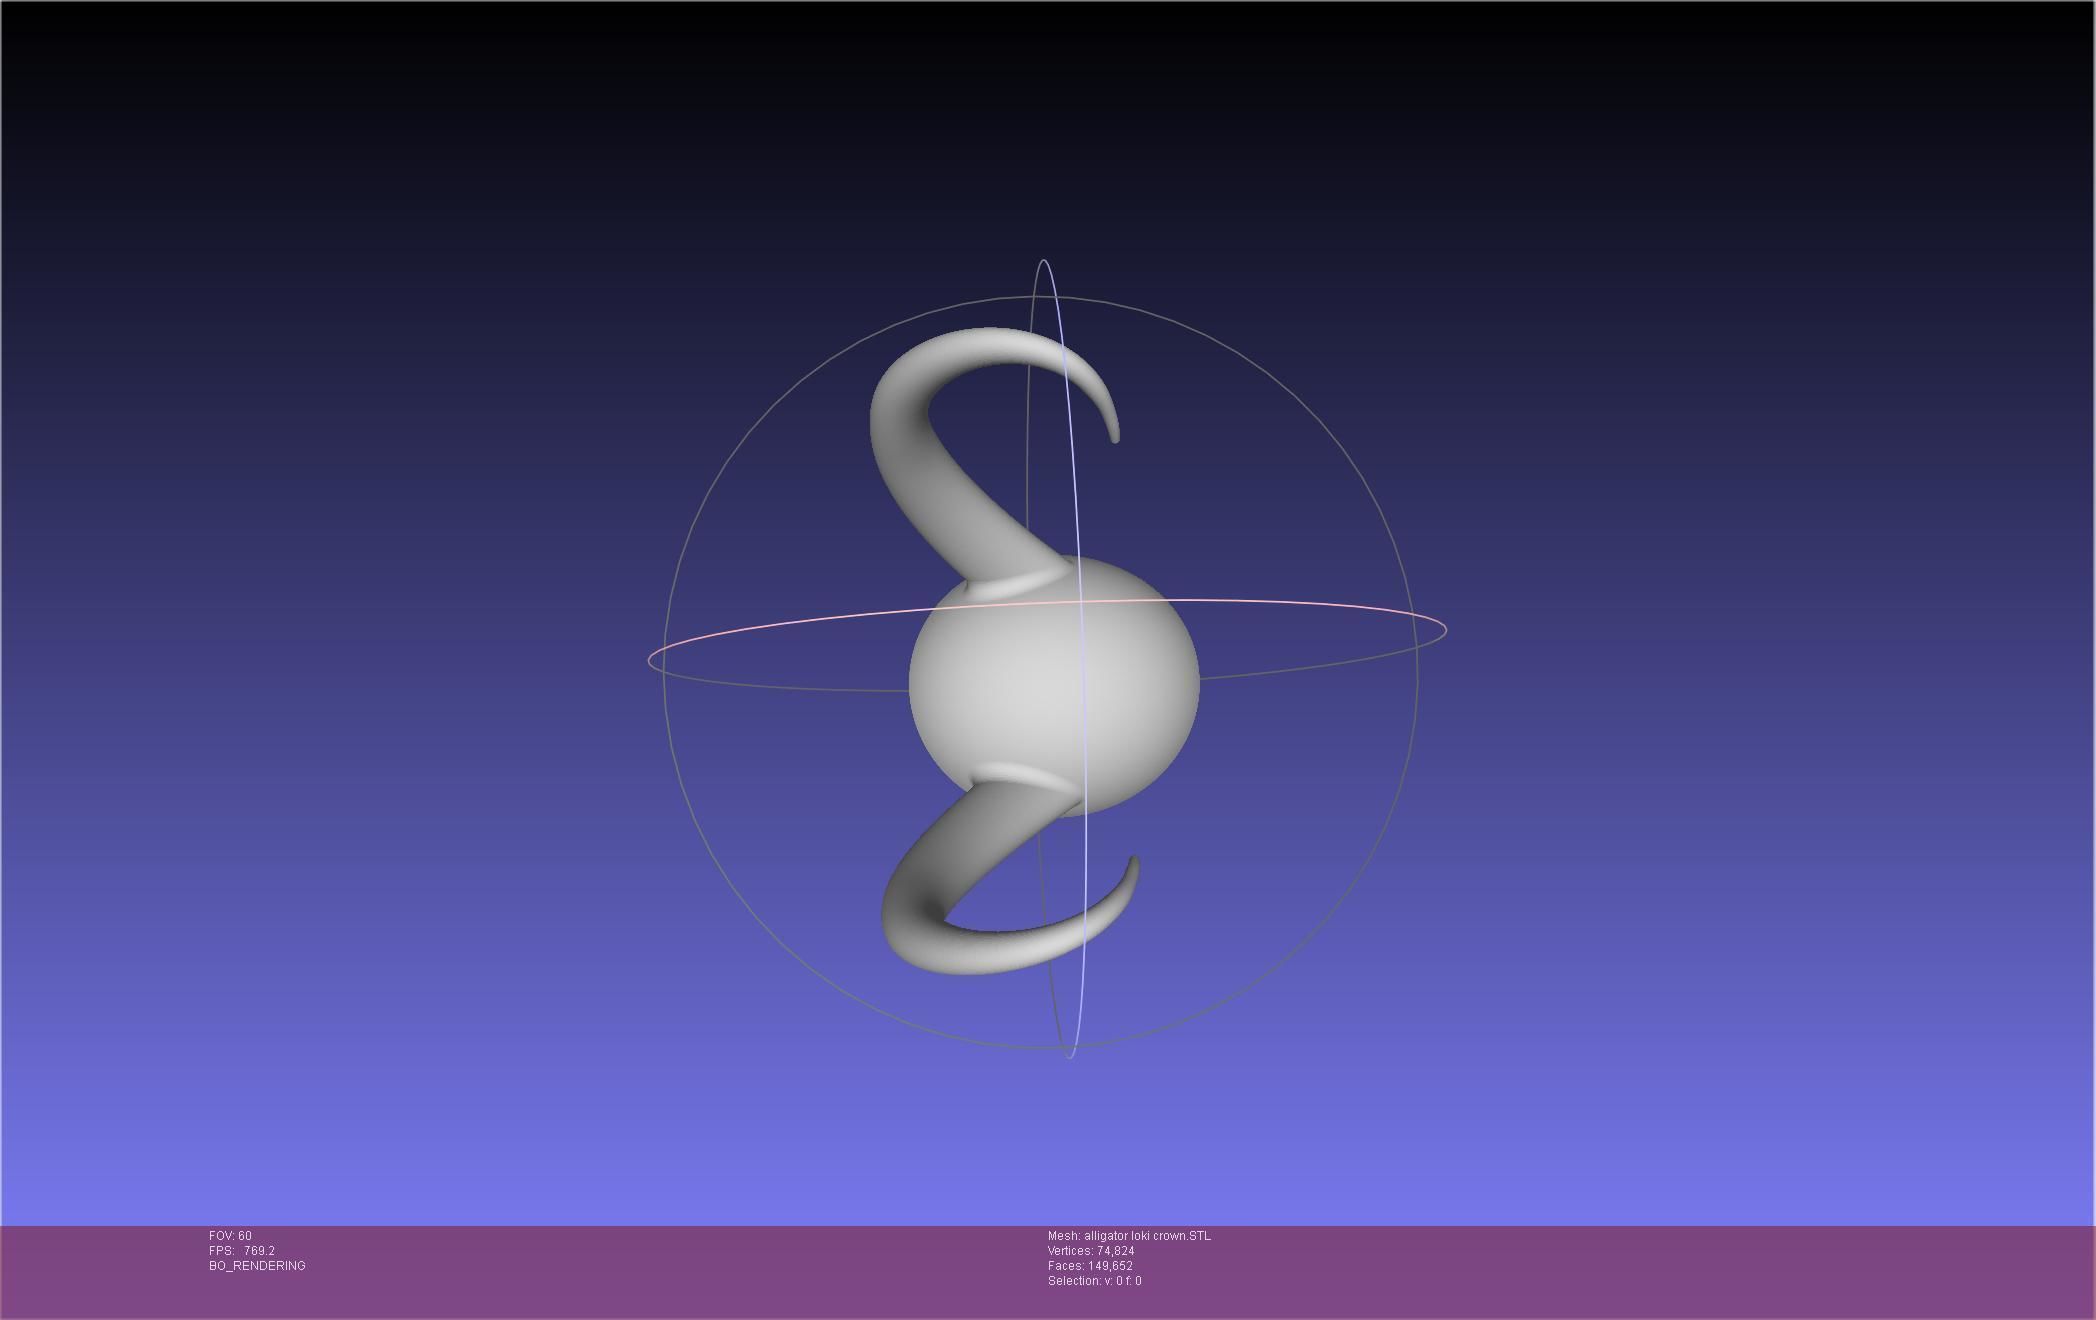Click the pointed tip of the lower horn
The image size is (2096, 1320).
(1133, 861)
